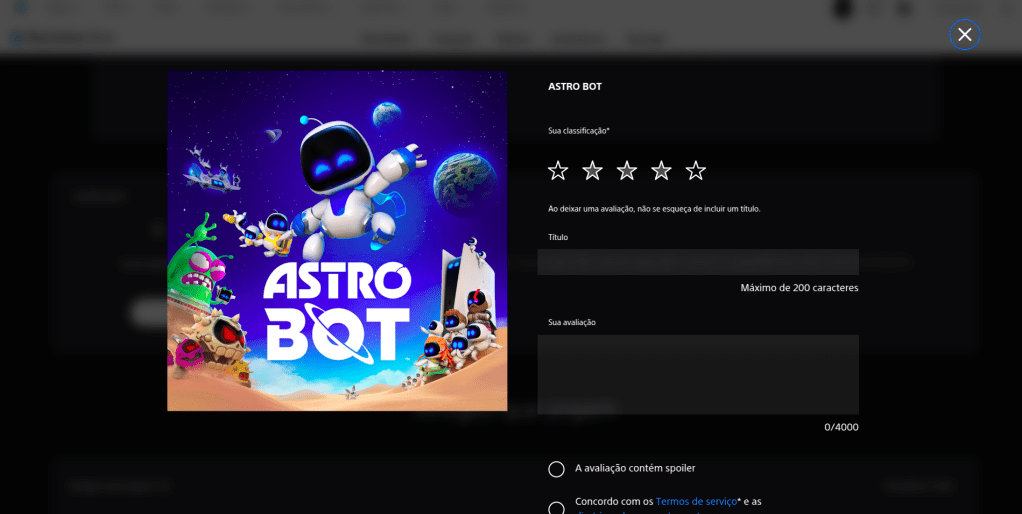Rate ASTRO BOT one star
The height and width of the screenshot is (514, 1022).
pyautogui.click(x=558, y=171)
